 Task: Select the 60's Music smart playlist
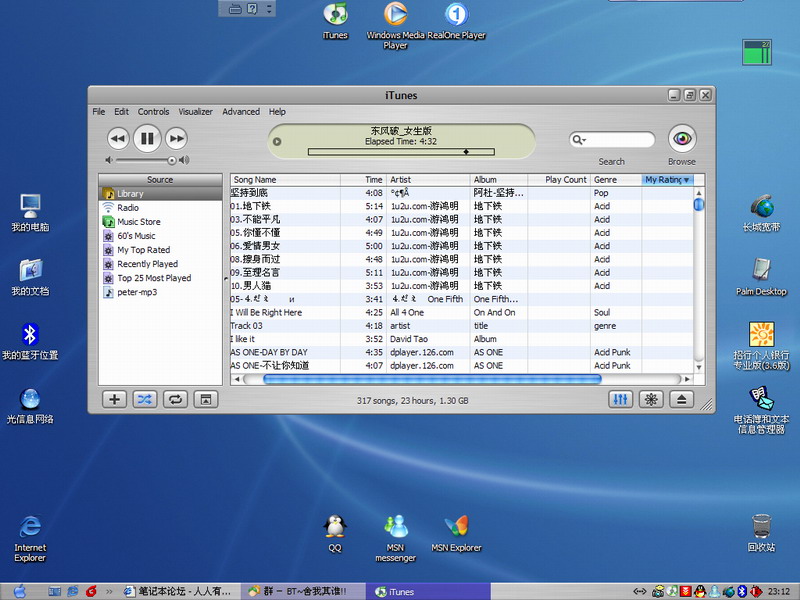(160, 236)
